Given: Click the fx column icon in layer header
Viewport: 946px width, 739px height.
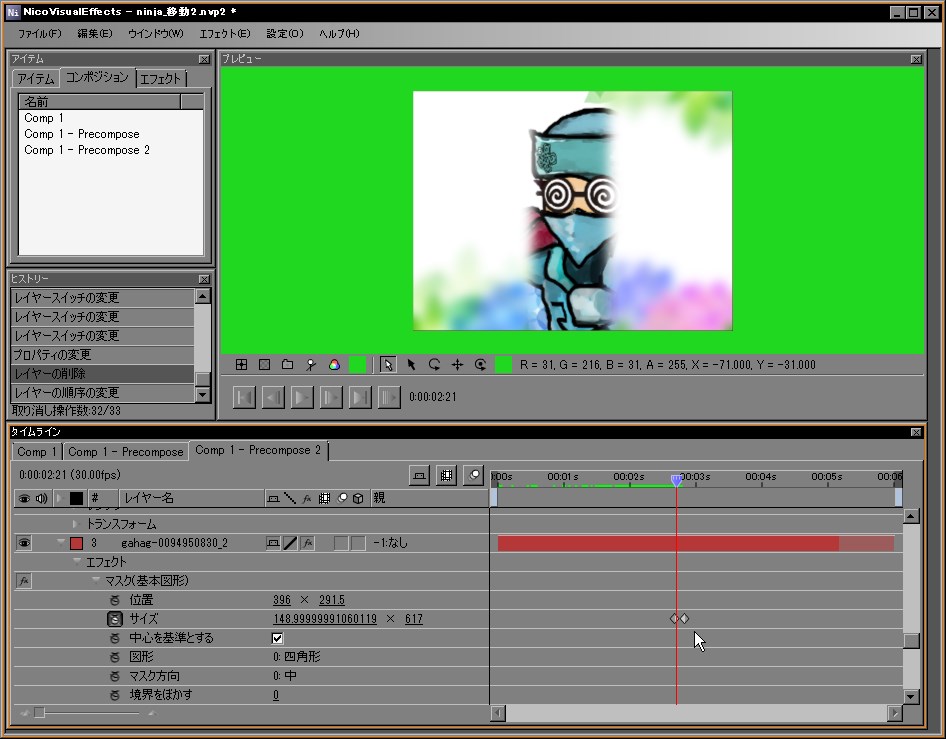Looking at the screenshot, I should pyautogui.click(x=307, y=498).
